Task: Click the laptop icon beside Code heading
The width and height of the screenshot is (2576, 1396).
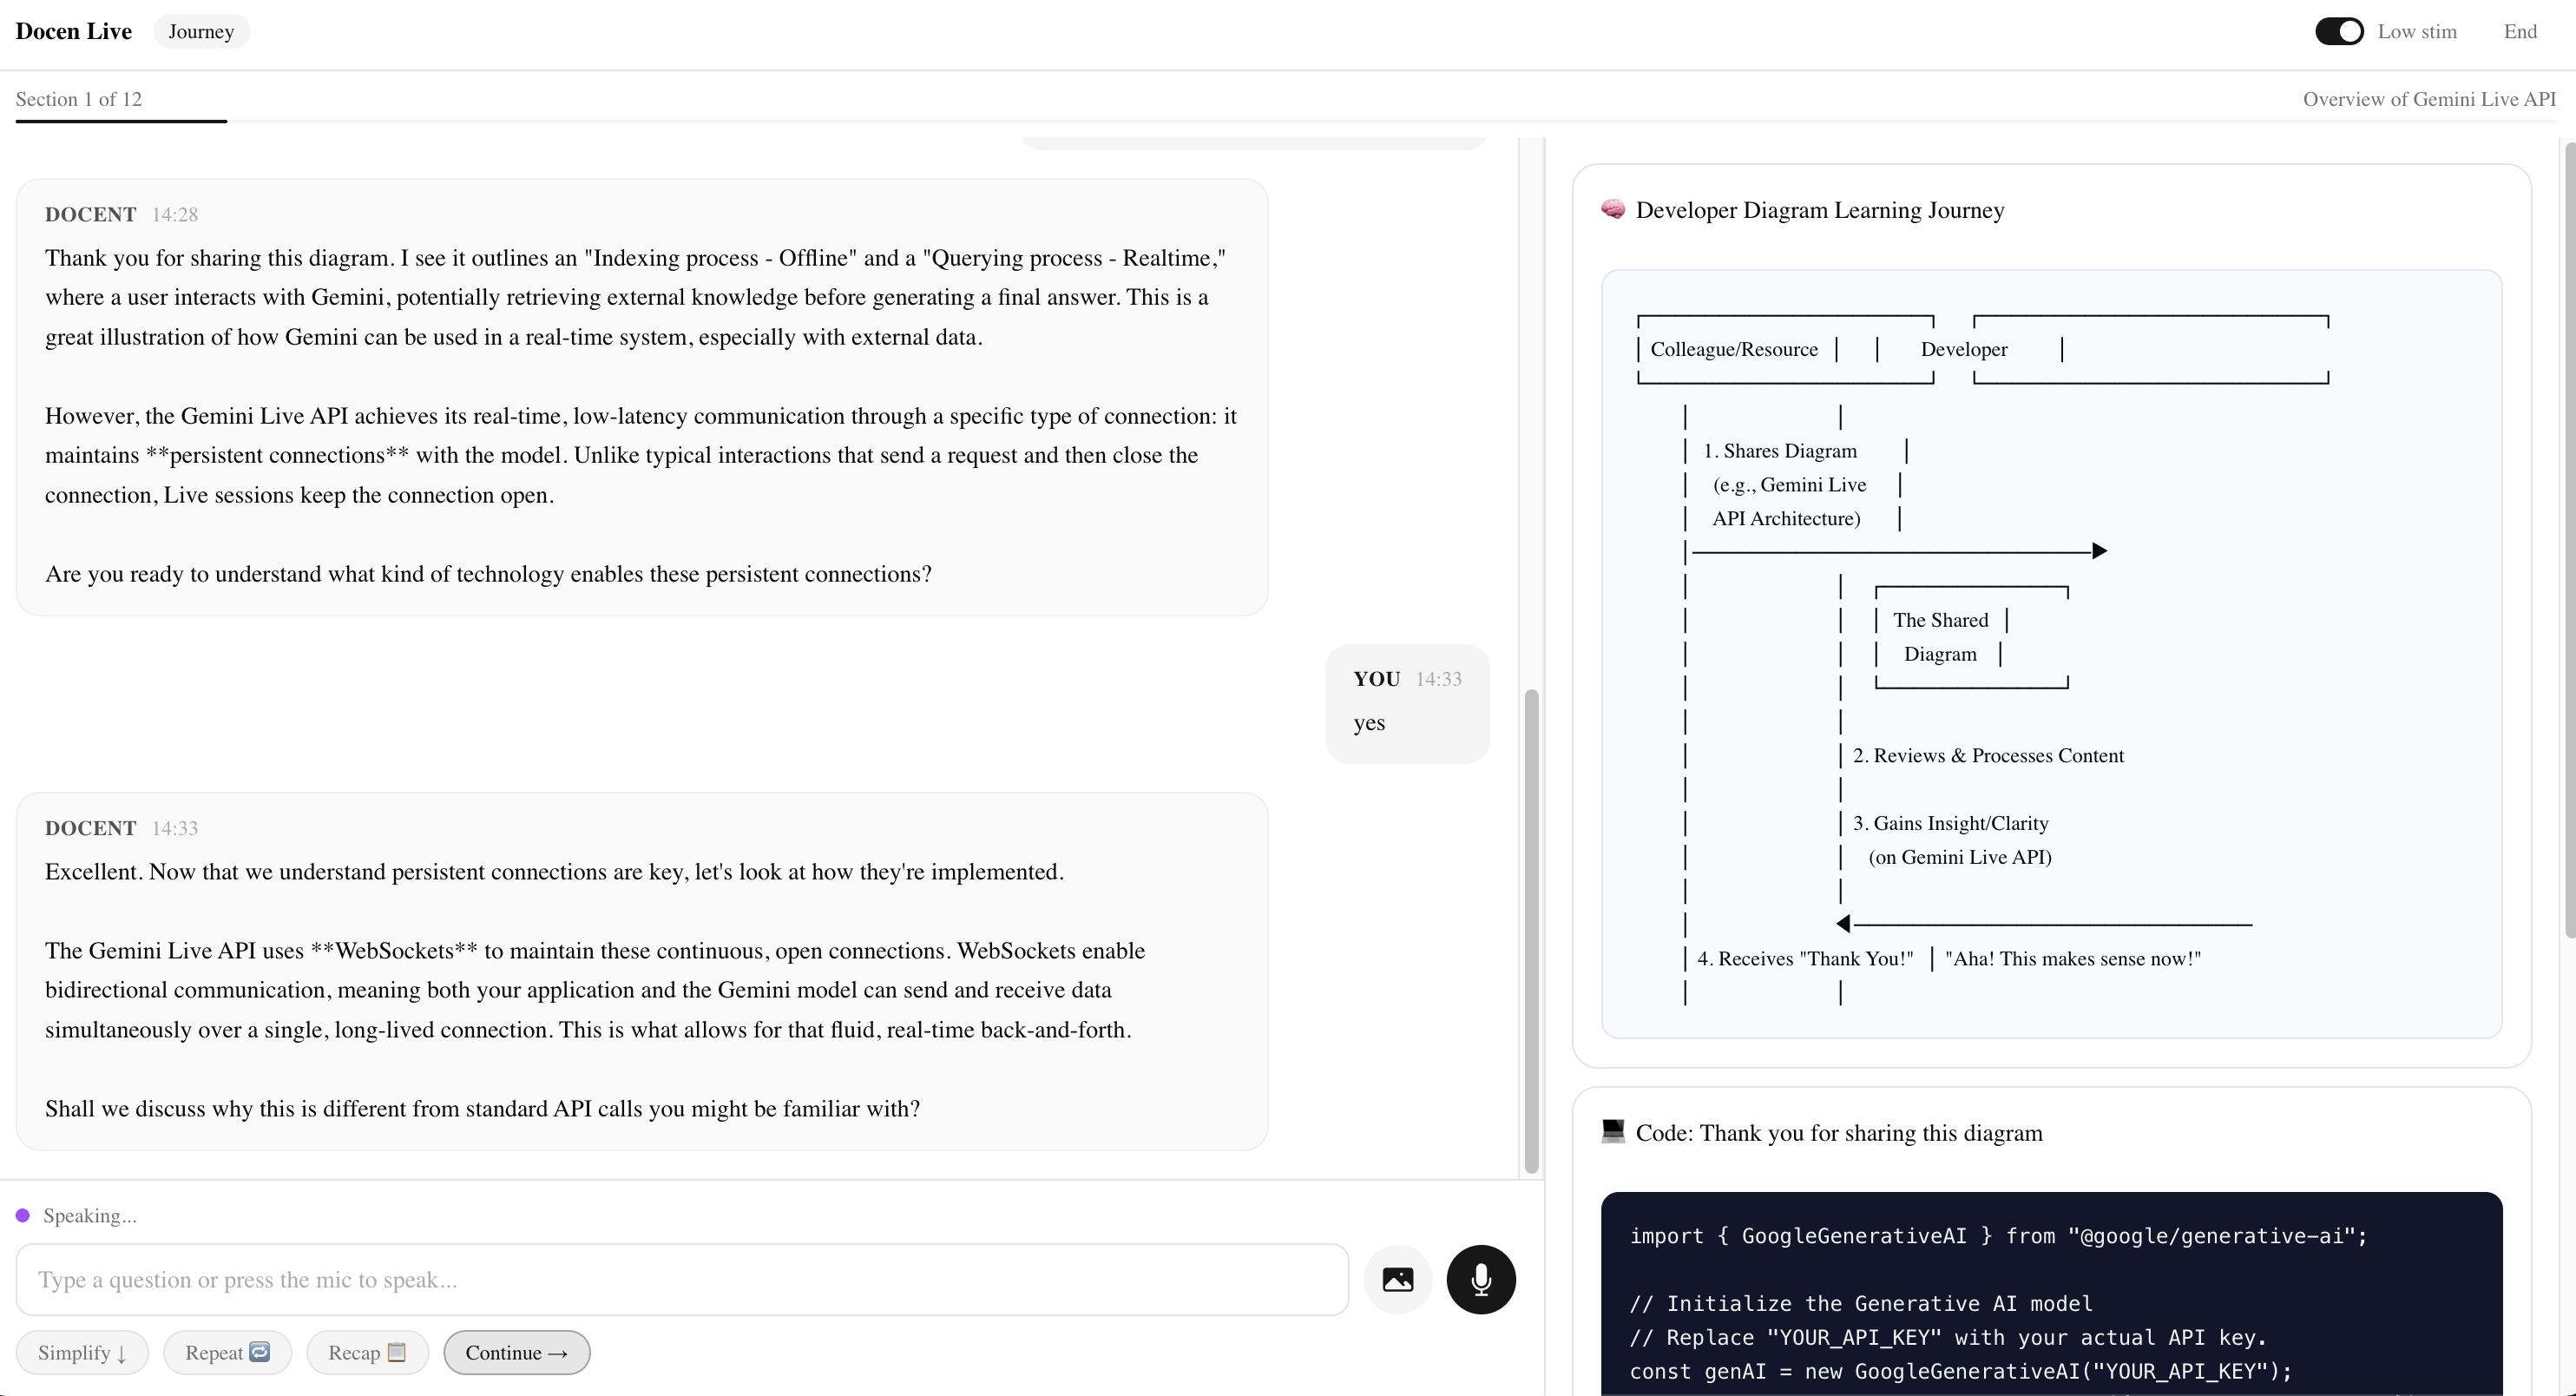Action: 1612,1131
